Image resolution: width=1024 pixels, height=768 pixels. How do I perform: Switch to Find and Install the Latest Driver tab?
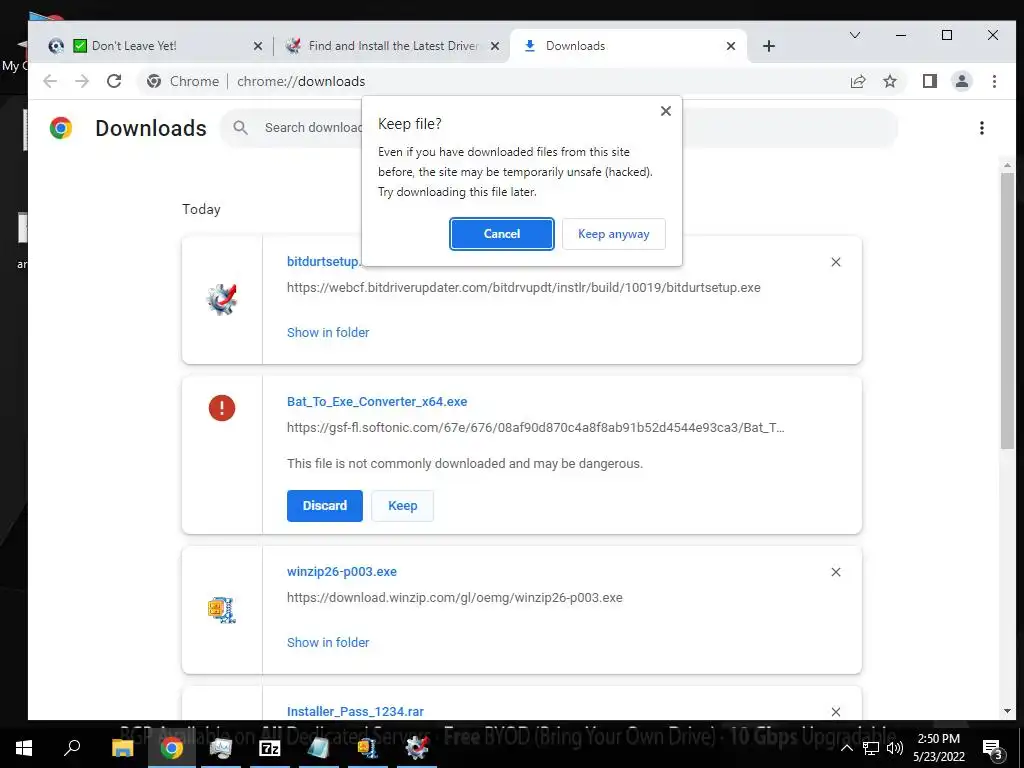pyautogui.click(x=394, y=46)
